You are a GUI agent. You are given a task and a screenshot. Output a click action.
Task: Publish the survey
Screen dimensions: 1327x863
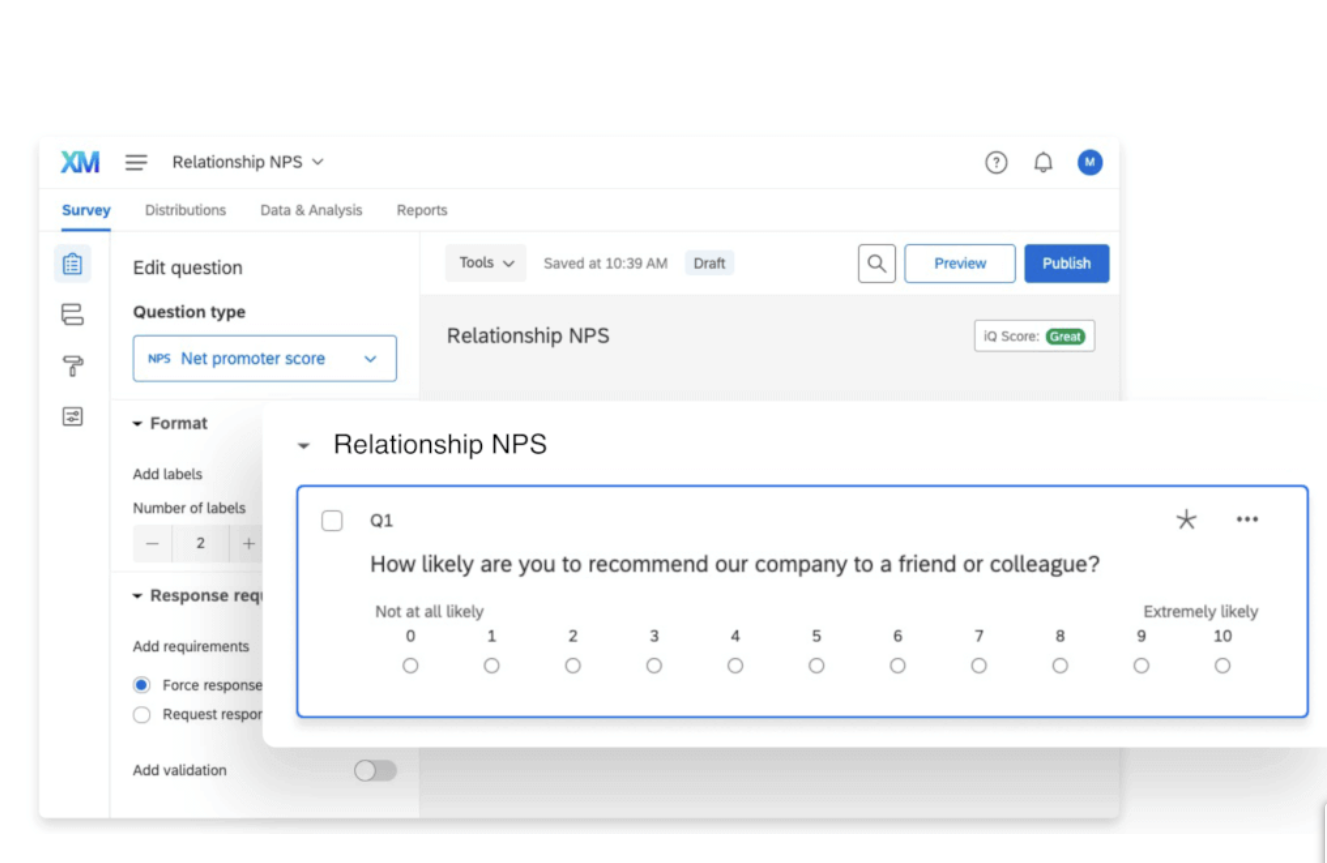[x=1066, y=263]
